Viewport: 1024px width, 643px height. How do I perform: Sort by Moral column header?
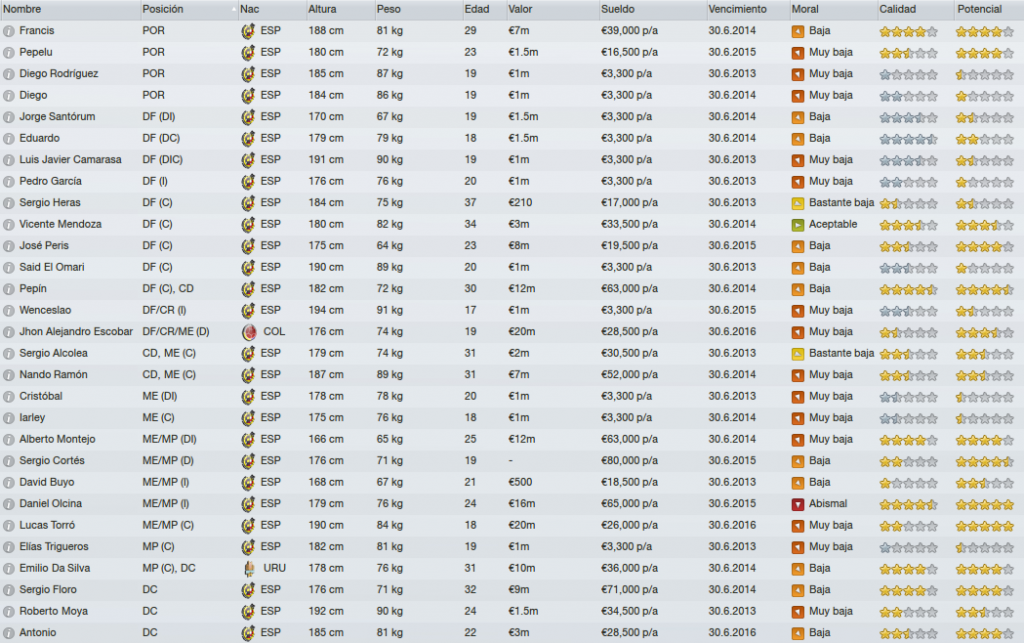tap(833, 9)
